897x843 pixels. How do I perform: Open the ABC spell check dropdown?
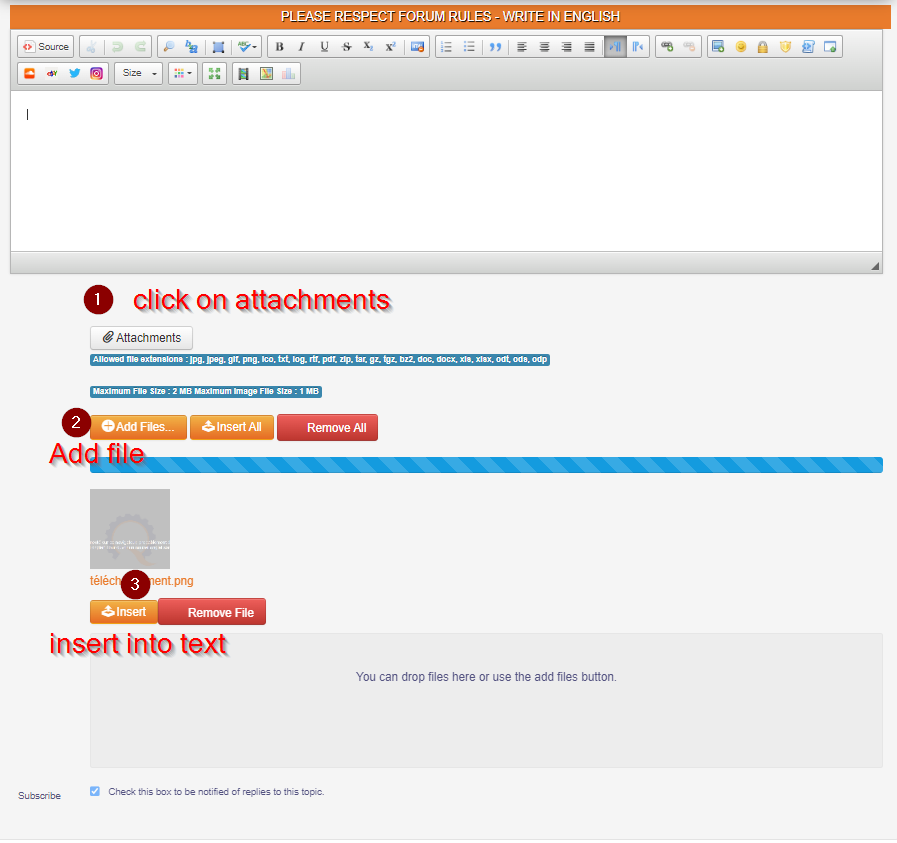[247, 47]
